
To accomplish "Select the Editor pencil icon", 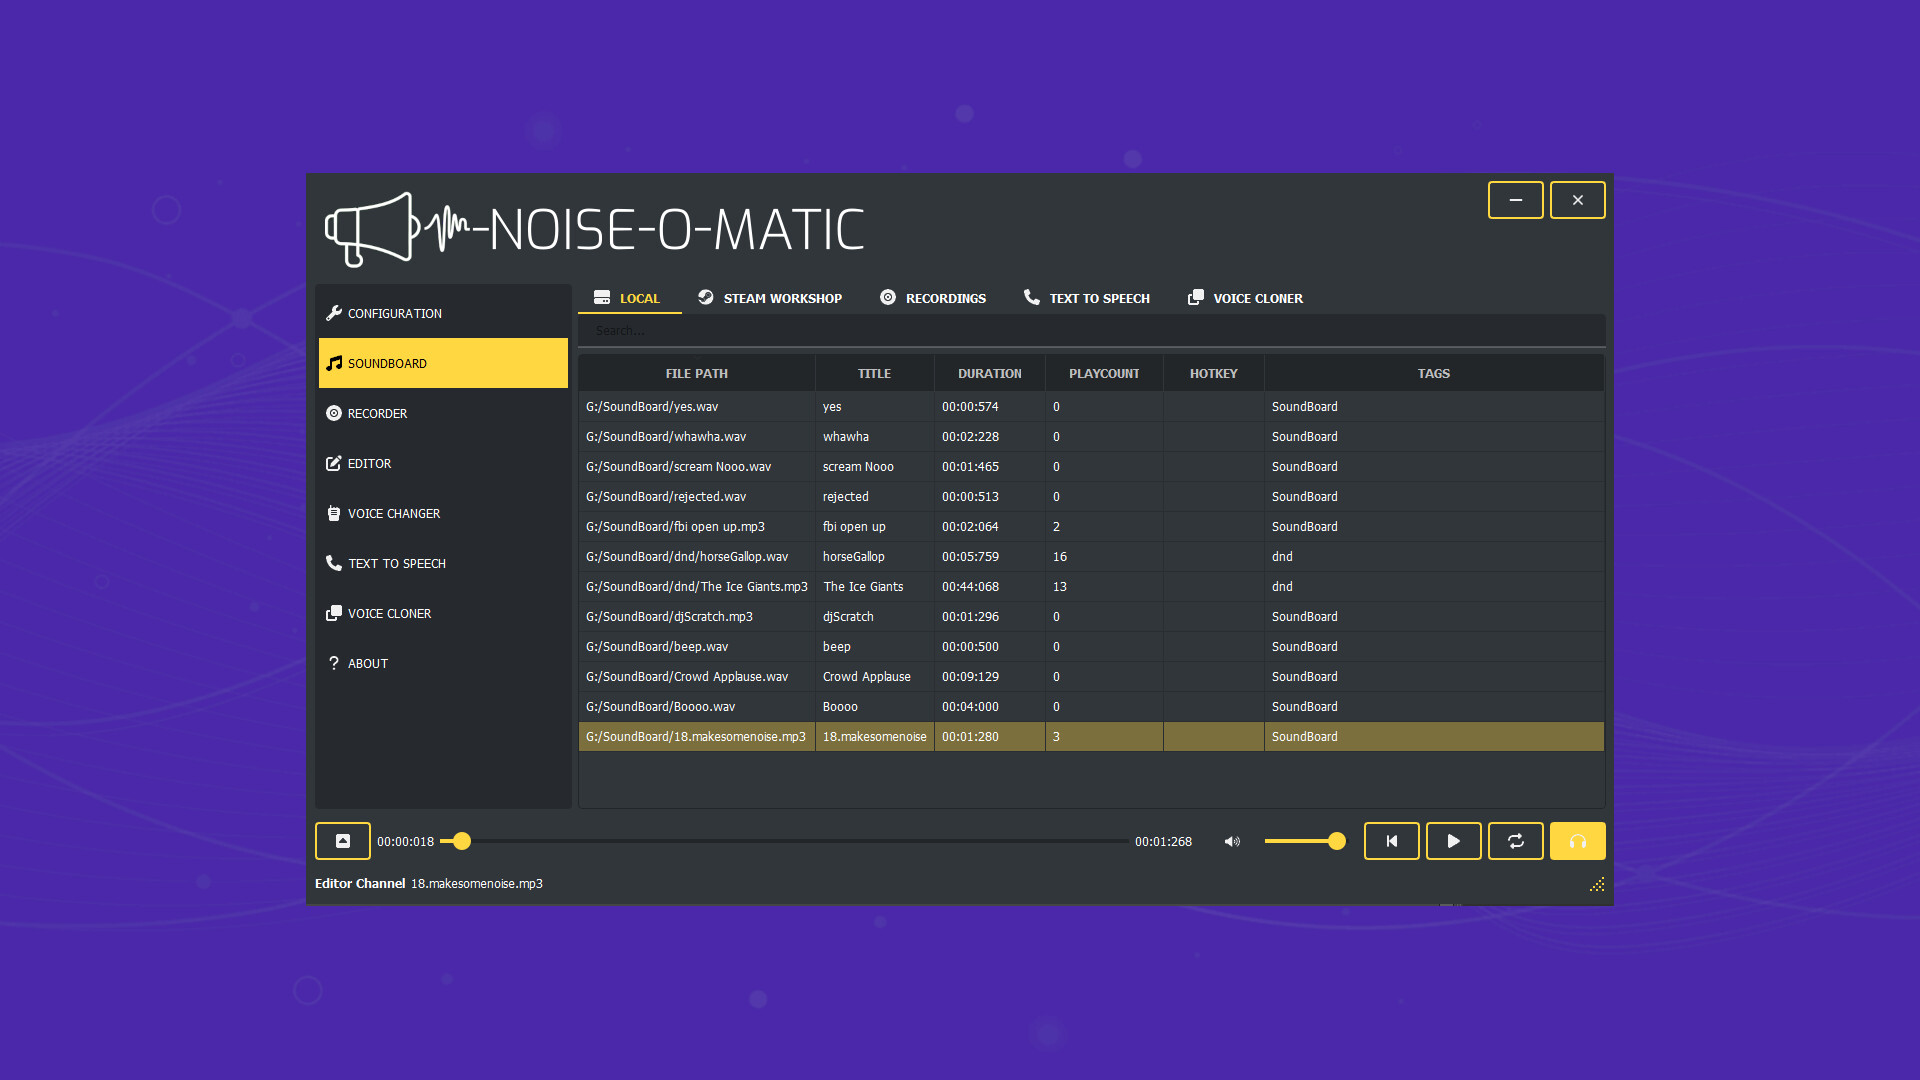I will [334, 463].
